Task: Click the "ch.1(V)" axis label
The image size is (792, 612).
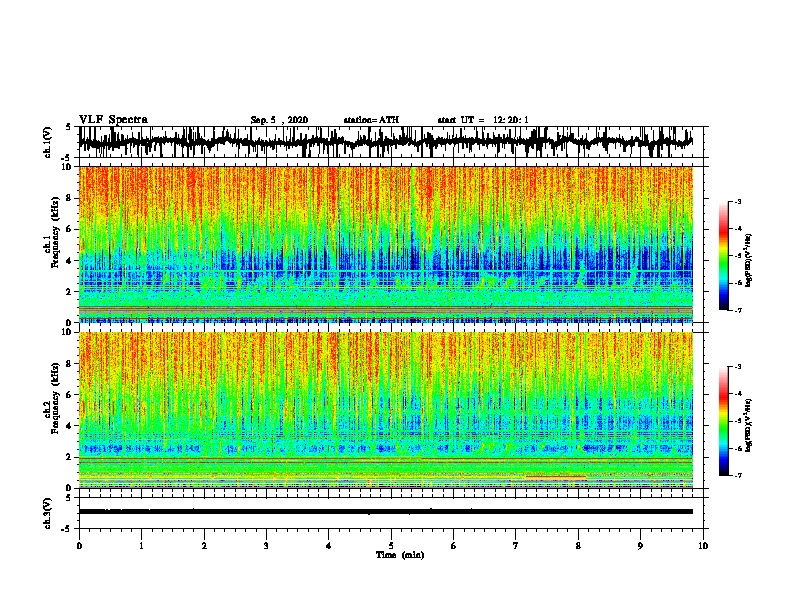Action: [x=48, y=142]
